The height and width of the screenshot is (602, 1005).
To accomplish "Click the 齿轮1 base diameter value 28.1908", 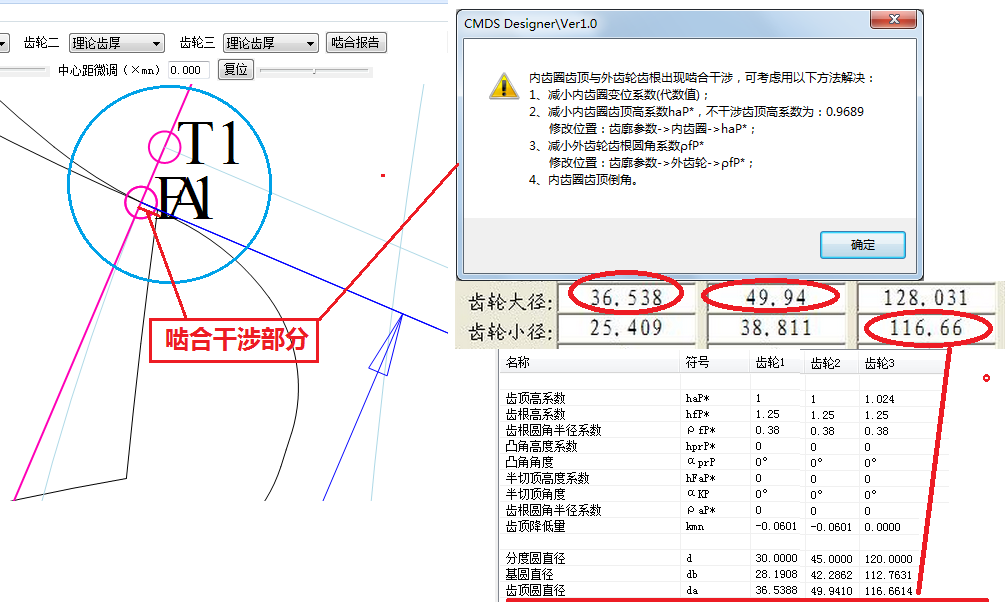I will 776,574.
